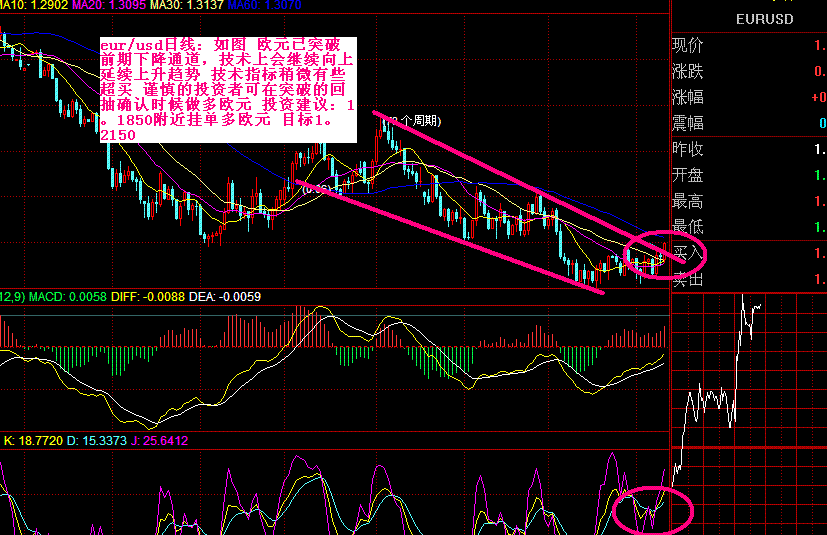Select the K: 18.7720 value label
This screenshot has height=535, width=827.
[33, 441]
